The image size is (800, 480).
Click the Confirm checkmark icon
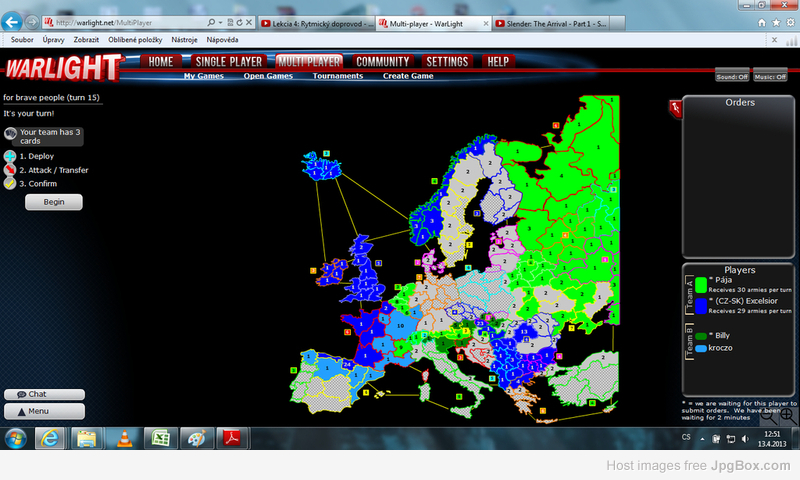point(10,184)
